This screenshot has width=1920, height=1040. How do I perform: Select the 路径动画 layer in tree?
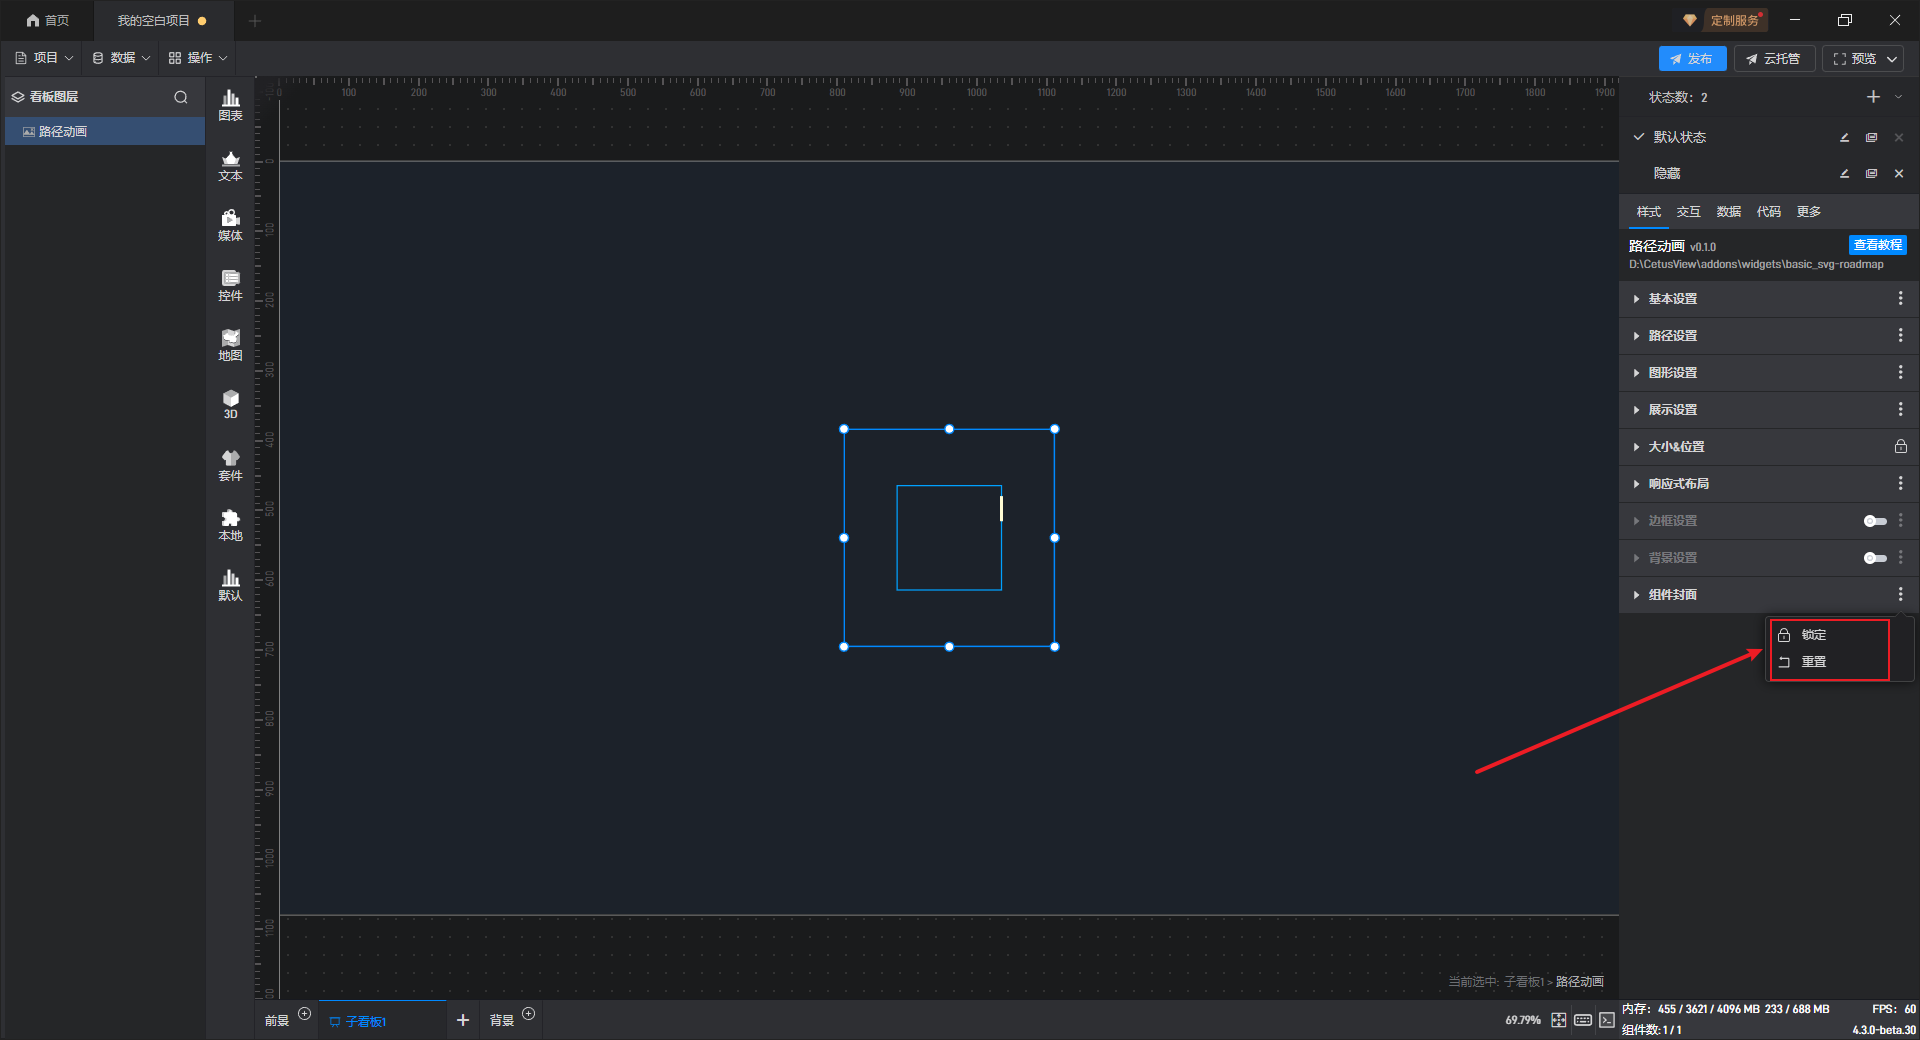[105, 132]
